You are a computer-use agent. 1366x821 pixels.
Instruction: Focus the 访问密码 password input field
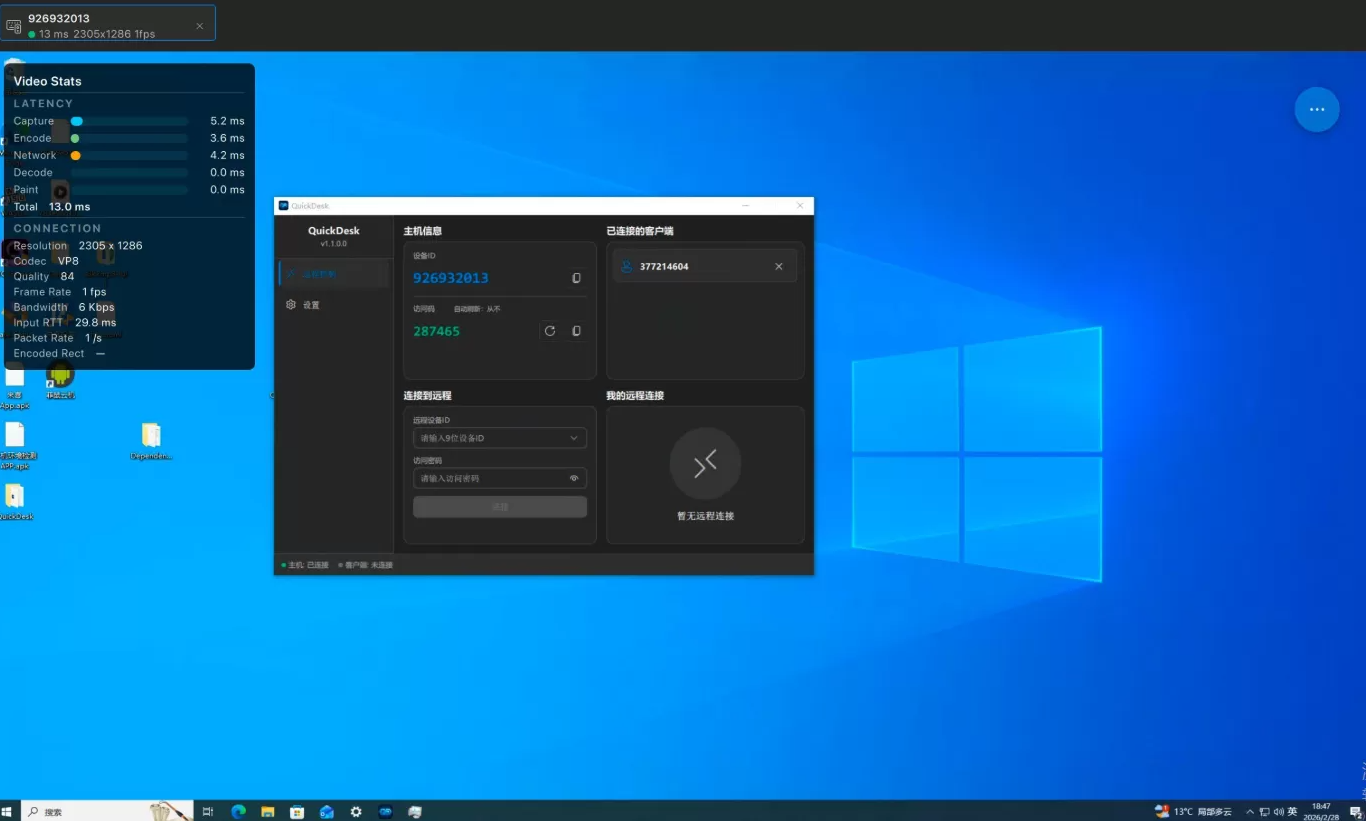click(x=500, y=478)
